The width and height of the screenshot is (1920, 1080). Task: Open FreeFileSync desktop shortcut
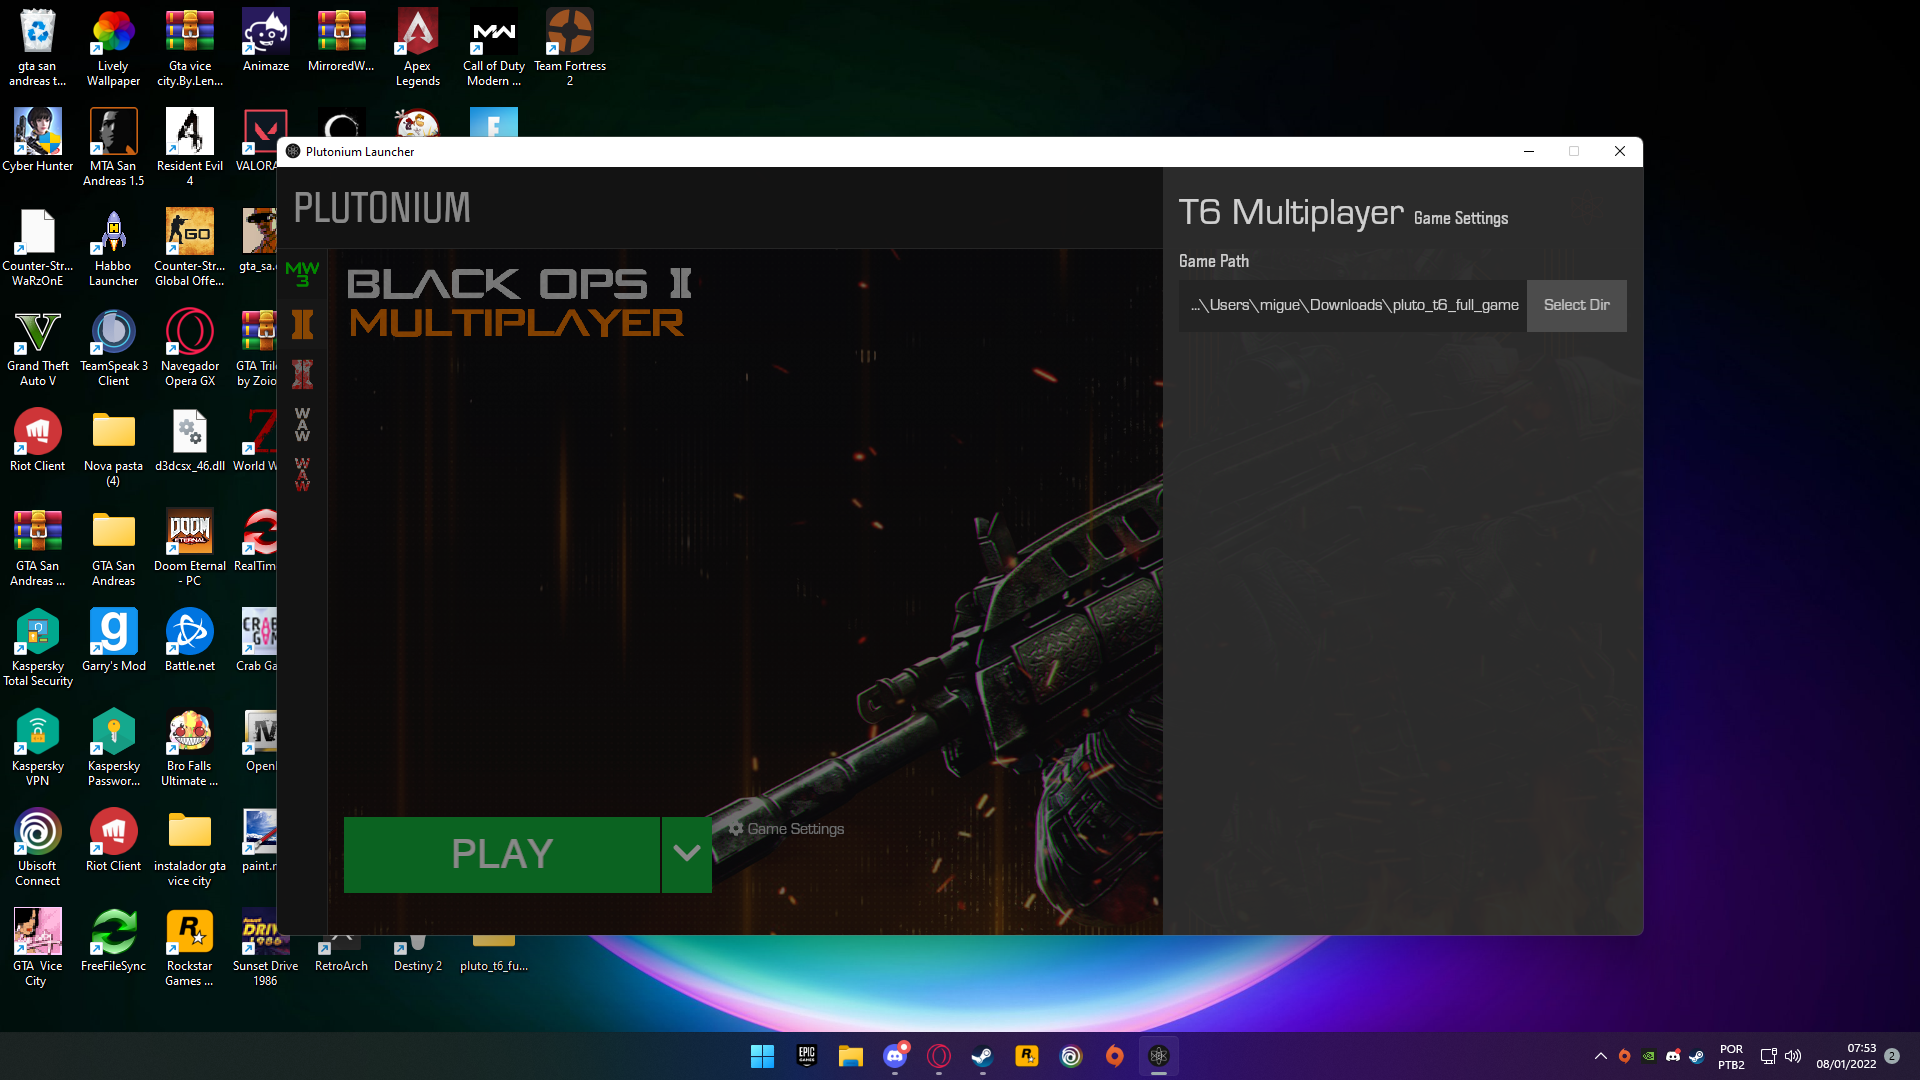pos(113,940)
